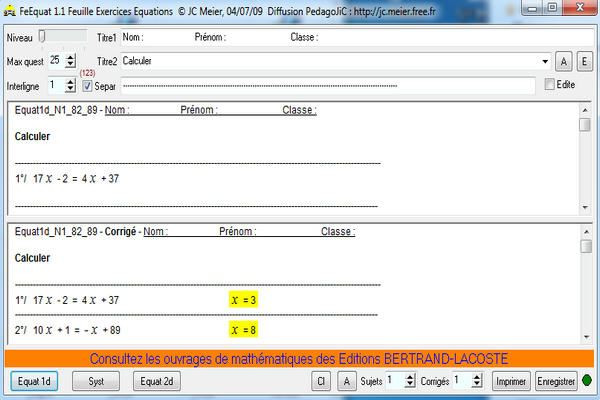
Task: Click the Enregistrer button
Action: click(556, 381)
